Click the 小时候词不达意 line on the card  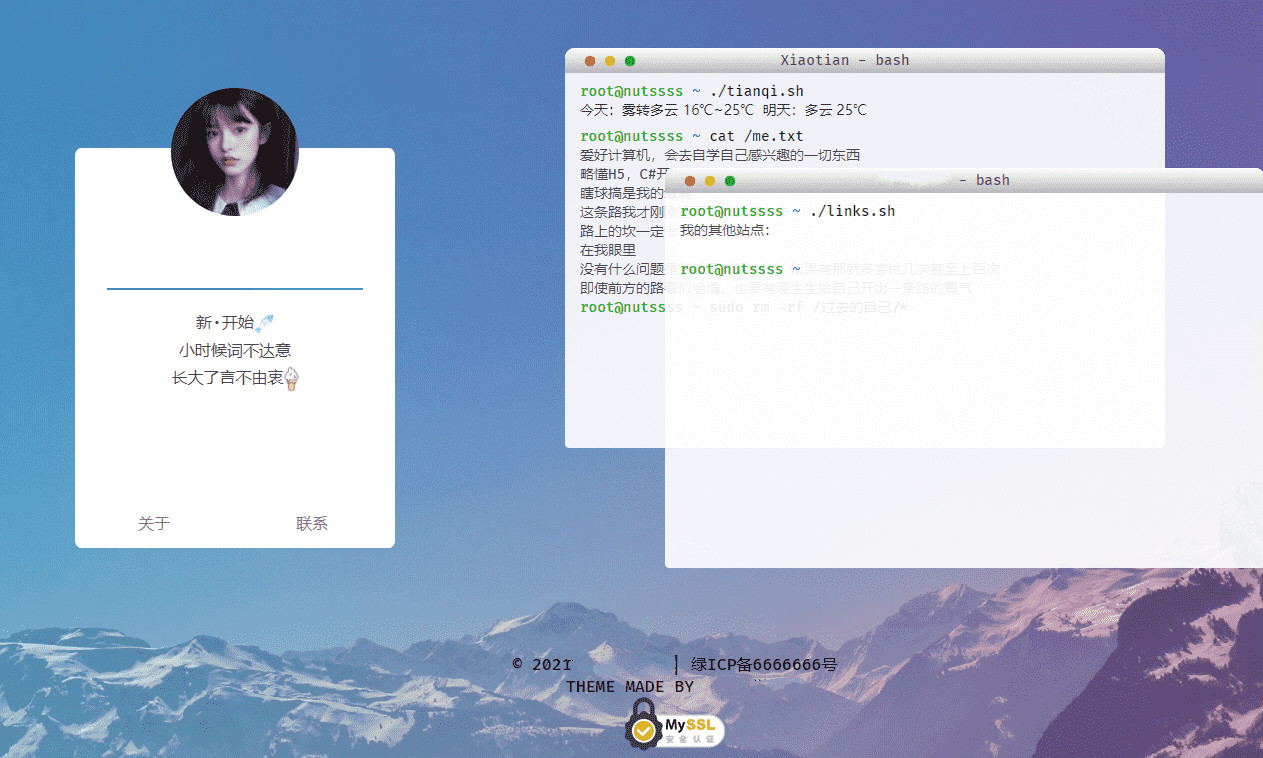pyautogui.click(x=235, y=350)
